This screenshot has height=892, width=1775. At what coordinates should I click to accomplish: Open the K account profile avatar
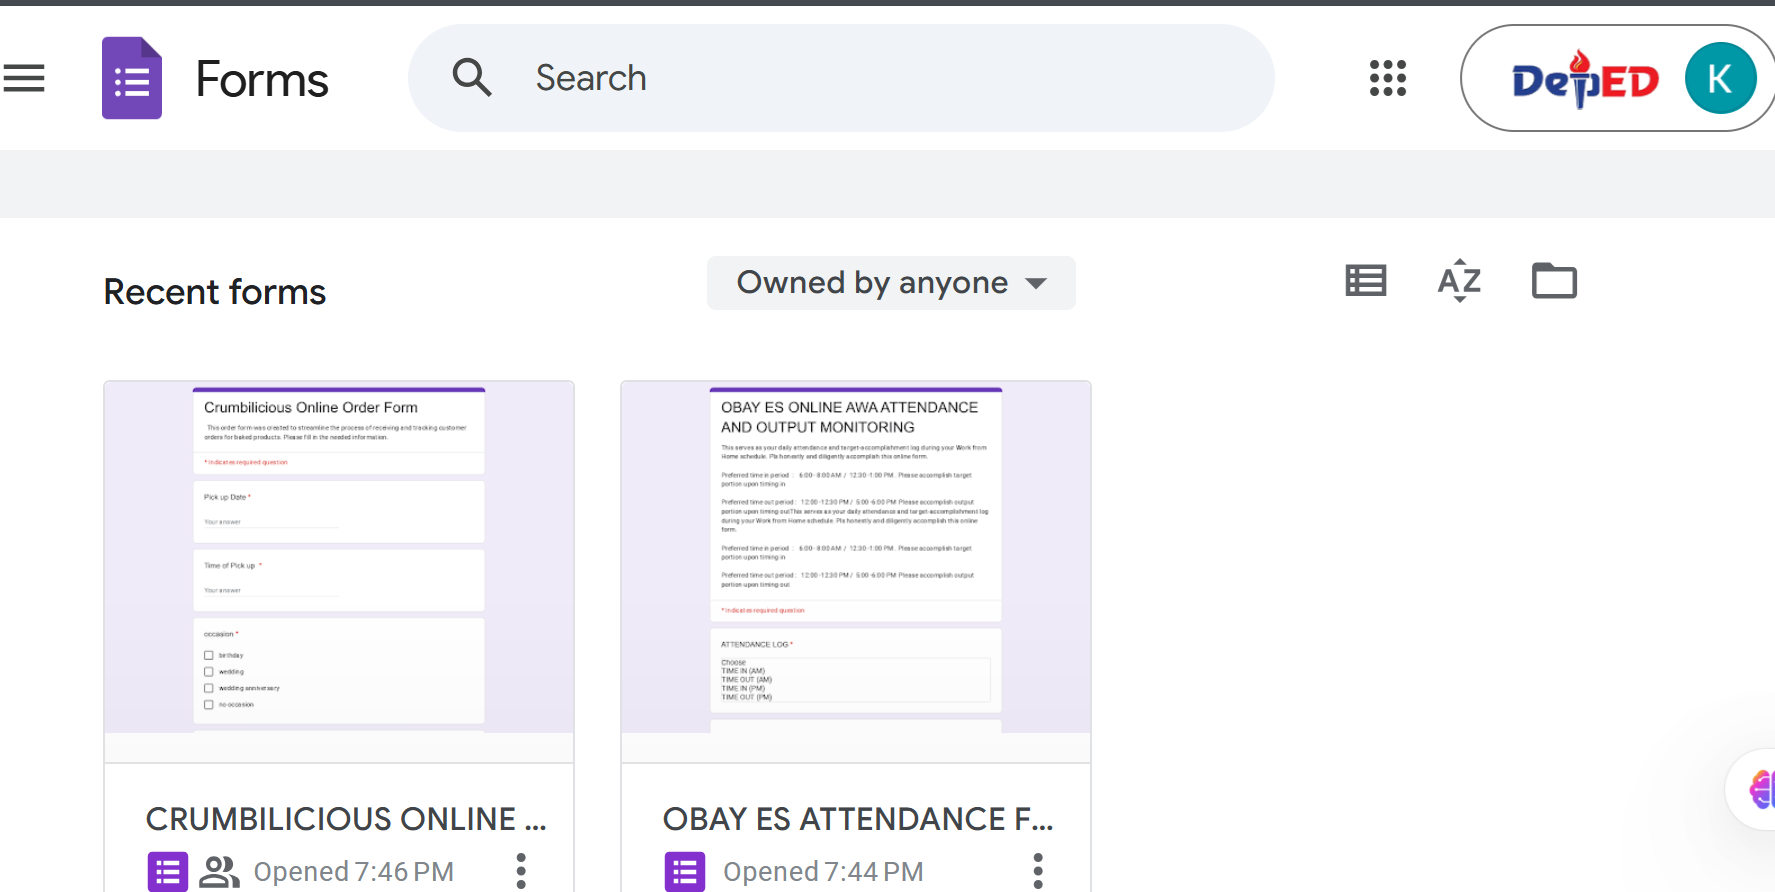[x=1720, y=78]
